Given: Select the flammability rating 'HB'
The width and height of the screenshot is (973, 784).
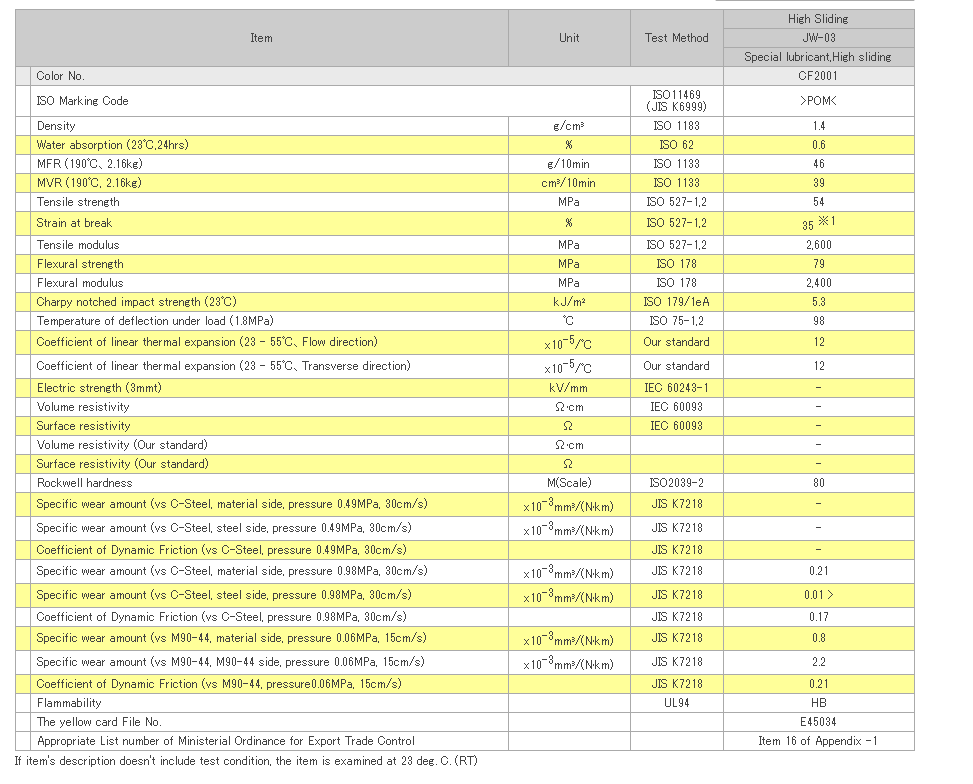Looking at the screenshot, I should (818, 703).
